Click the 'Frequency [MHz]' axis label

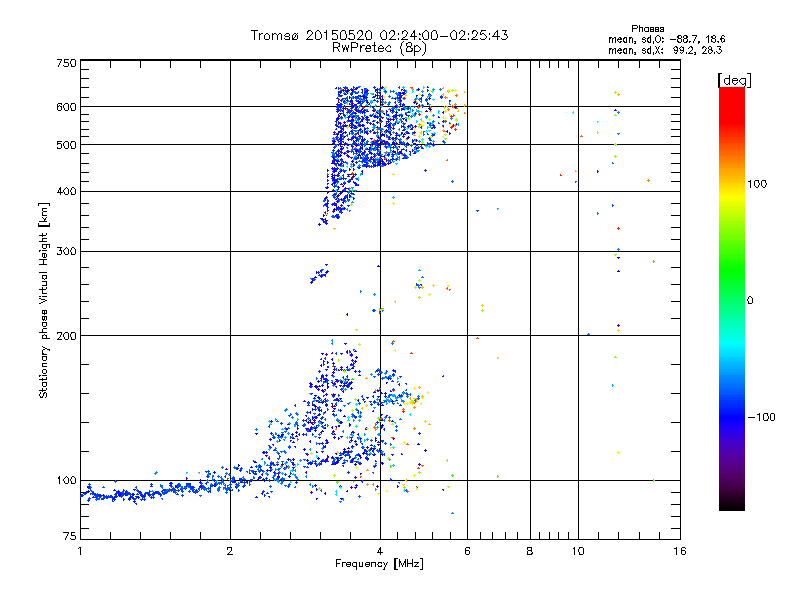click(x=379, y=564)
